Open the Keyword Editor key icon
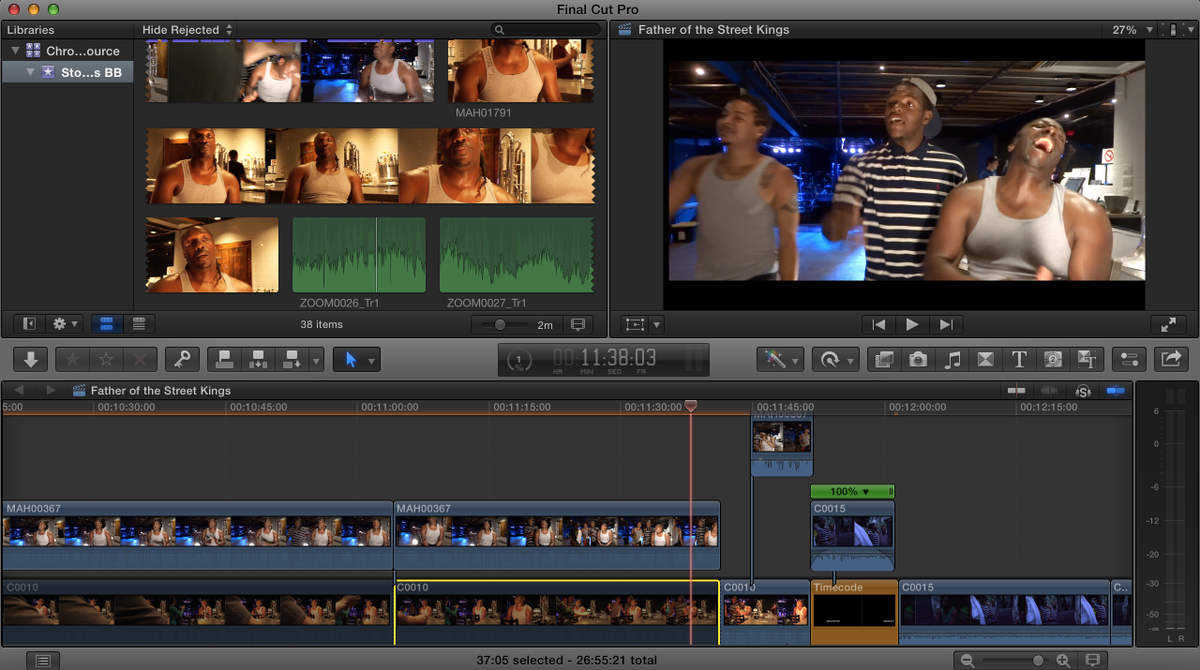The height and width of the screenshot is (670, 1200). [182, 360]
